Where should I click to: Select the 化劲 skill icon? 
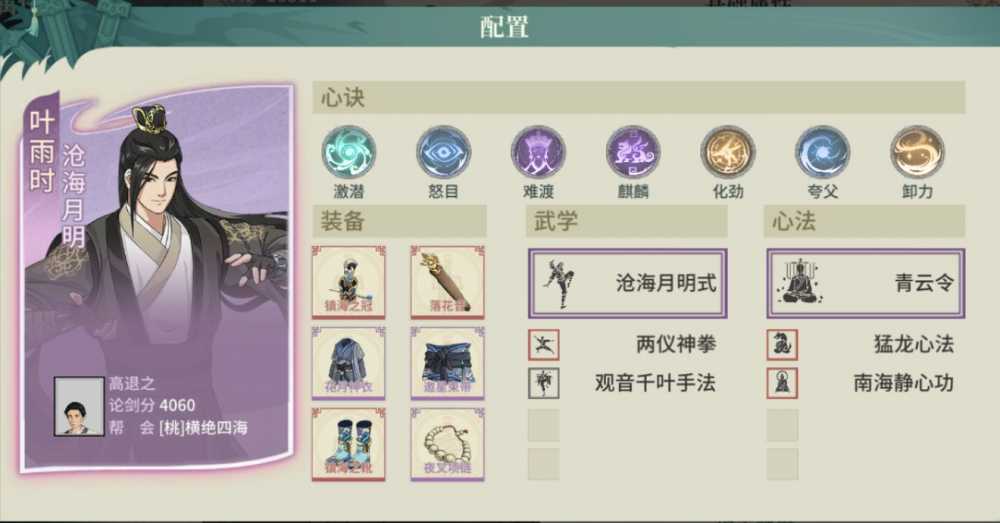pos(728,152)
